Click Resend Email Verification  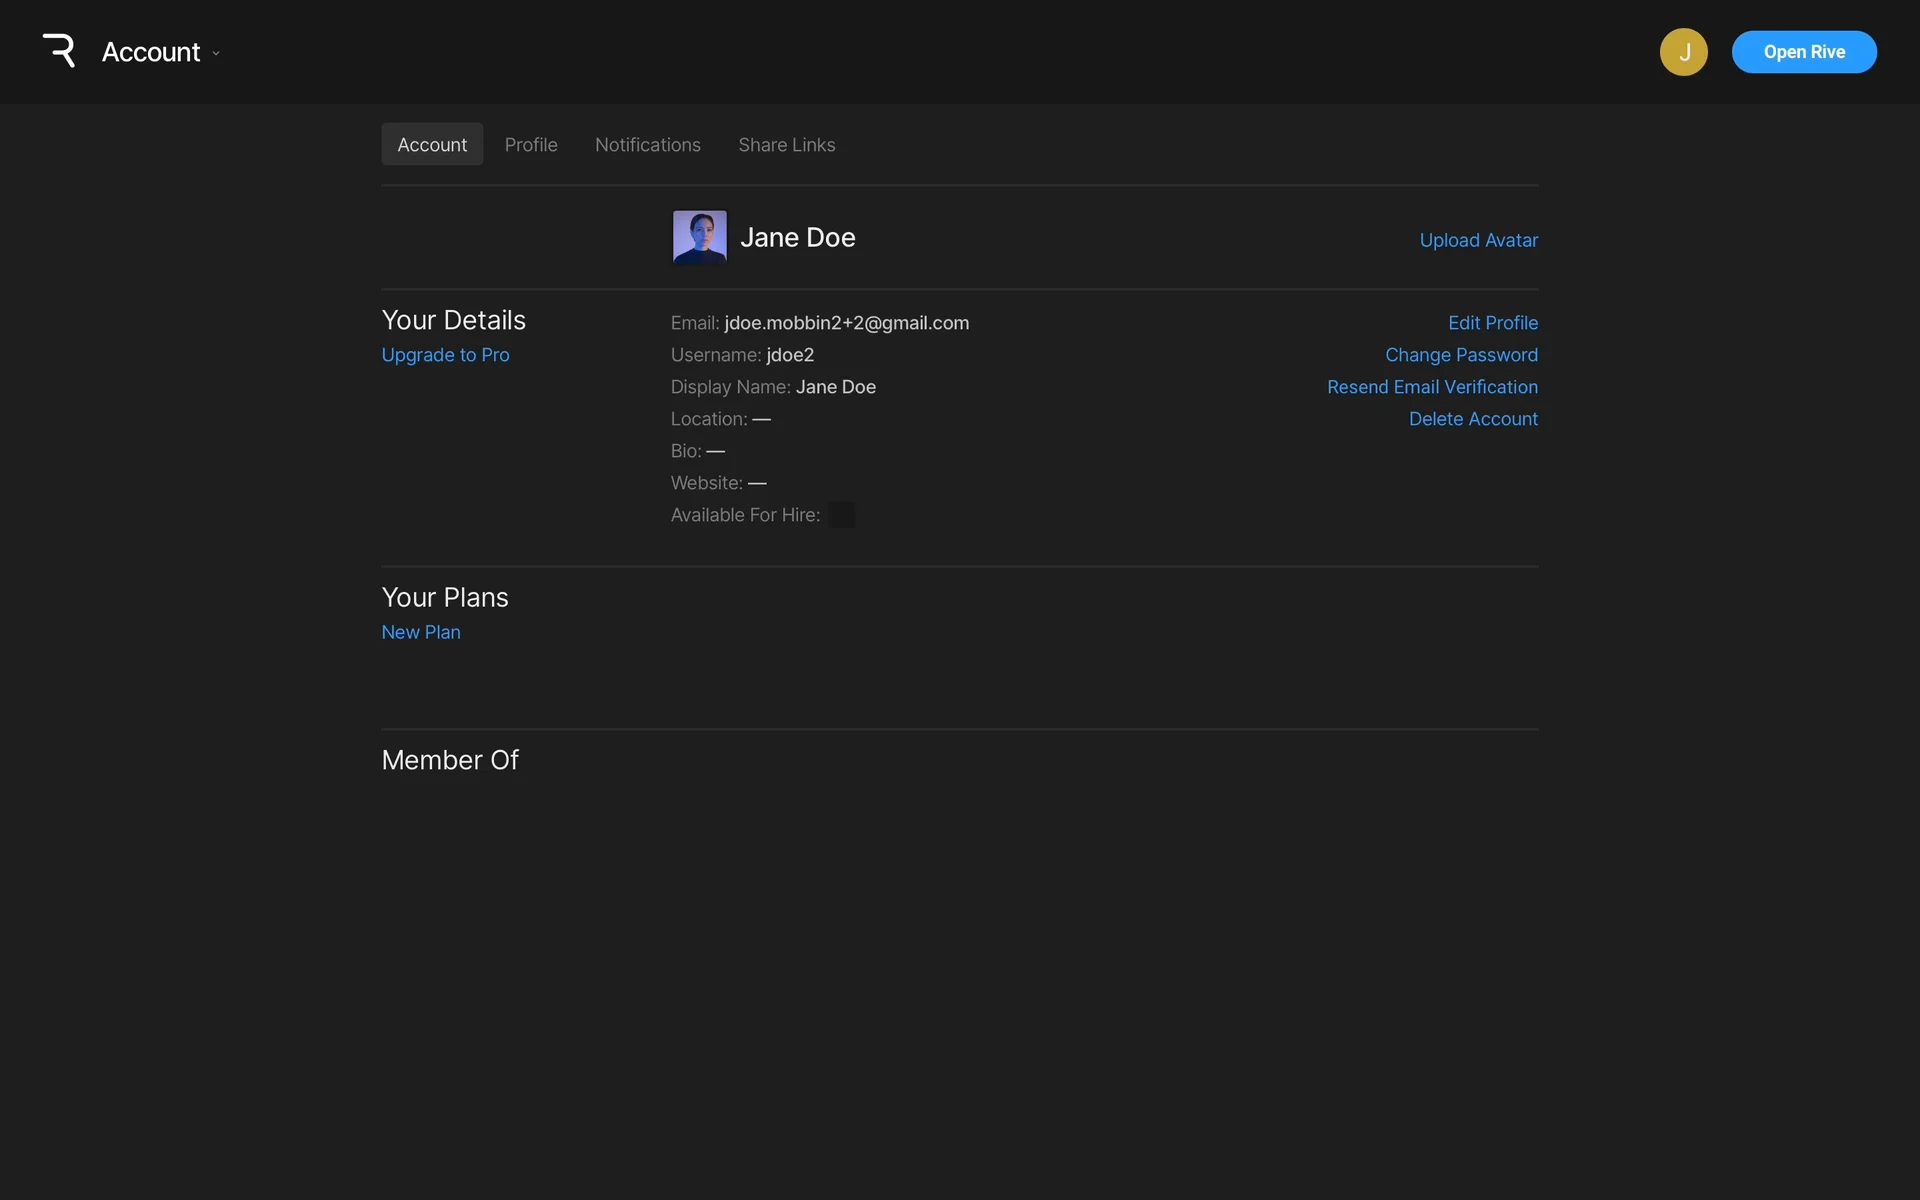pyautogui.click(x=1432, y=387)
